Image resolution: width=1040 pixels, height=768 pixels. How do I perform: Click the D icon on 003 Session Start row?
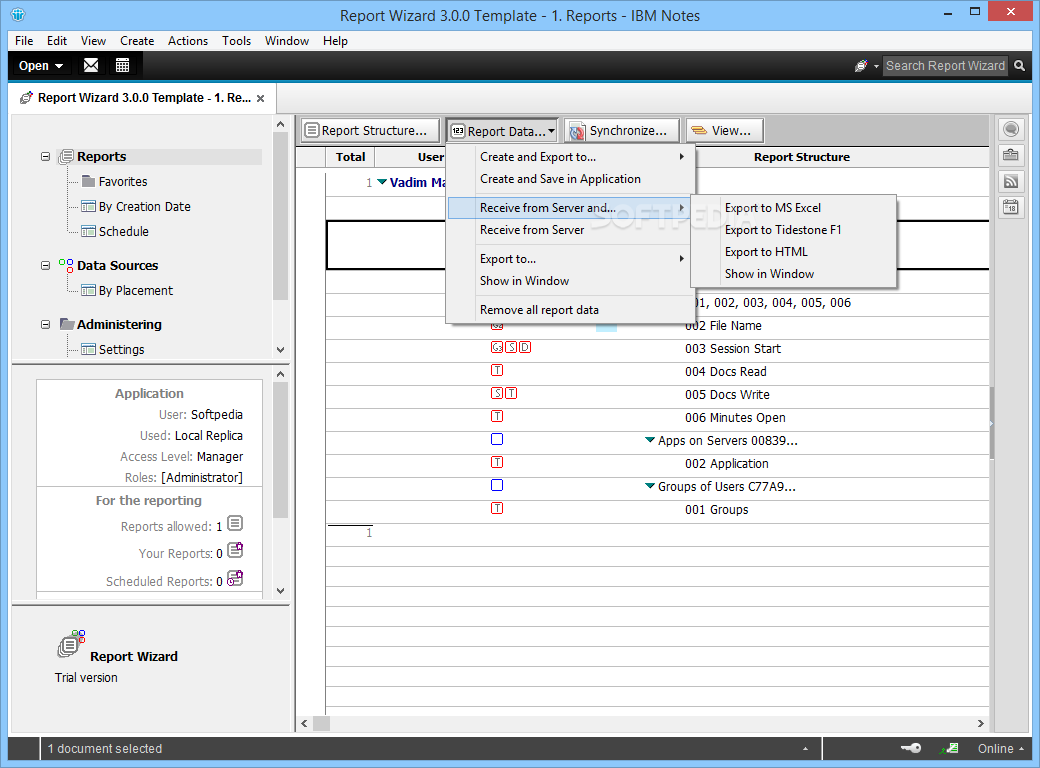[525, 347]
